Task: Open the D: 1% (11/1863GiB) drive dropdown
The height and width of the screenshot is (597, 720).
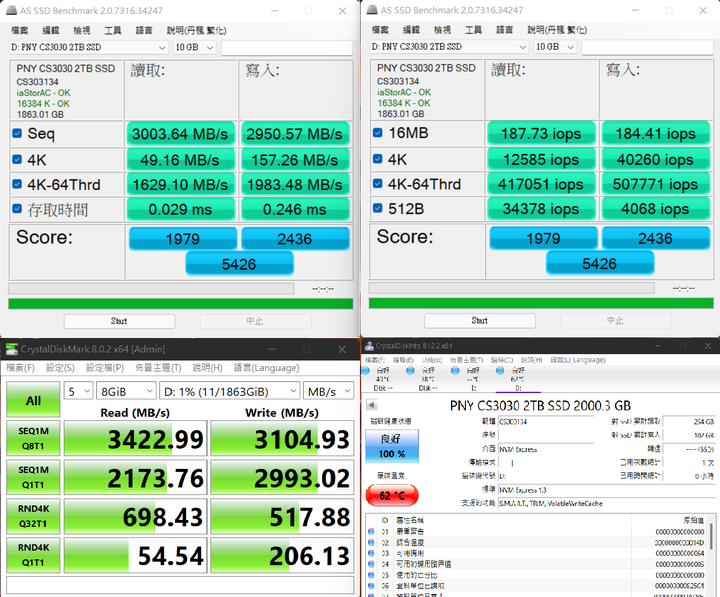Action: (x=230, y=391)
